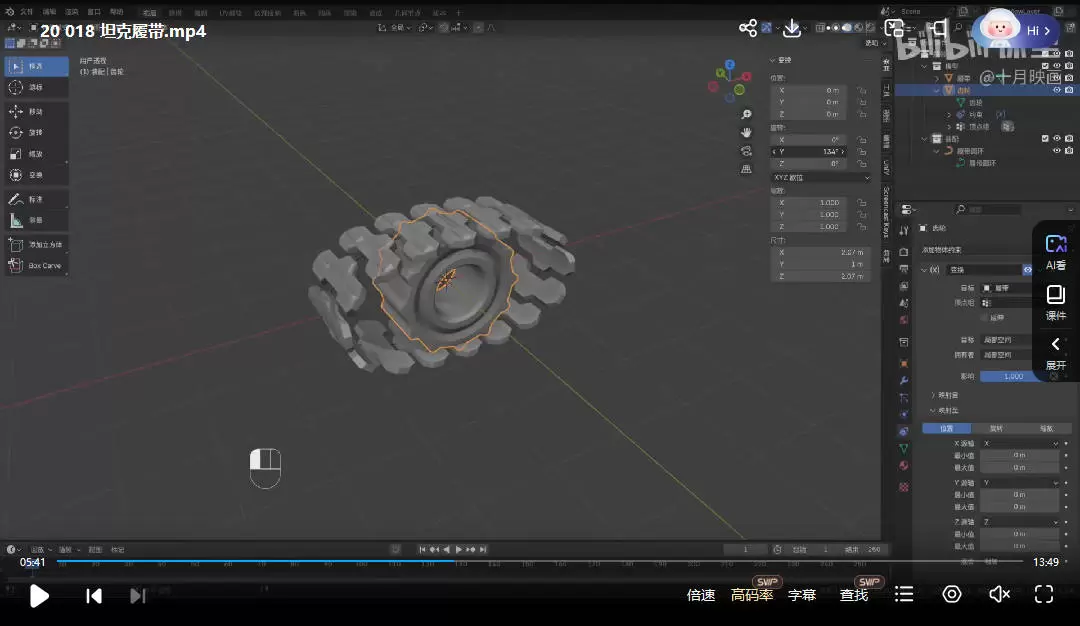The width and height of the screenshot is (1080, 626).
Task: Open Blender's 编辑 Edit menu
Action: pos(50,12)
